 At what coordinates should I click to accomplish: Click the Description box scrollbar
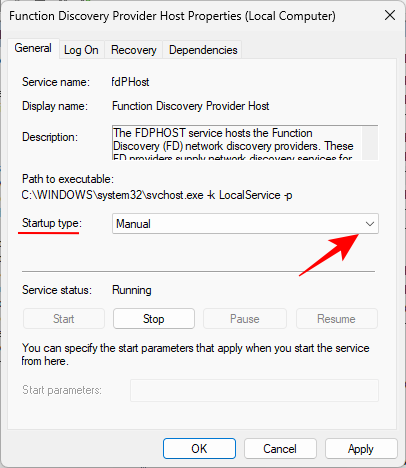pyautogui.click(x=370, y=143)
